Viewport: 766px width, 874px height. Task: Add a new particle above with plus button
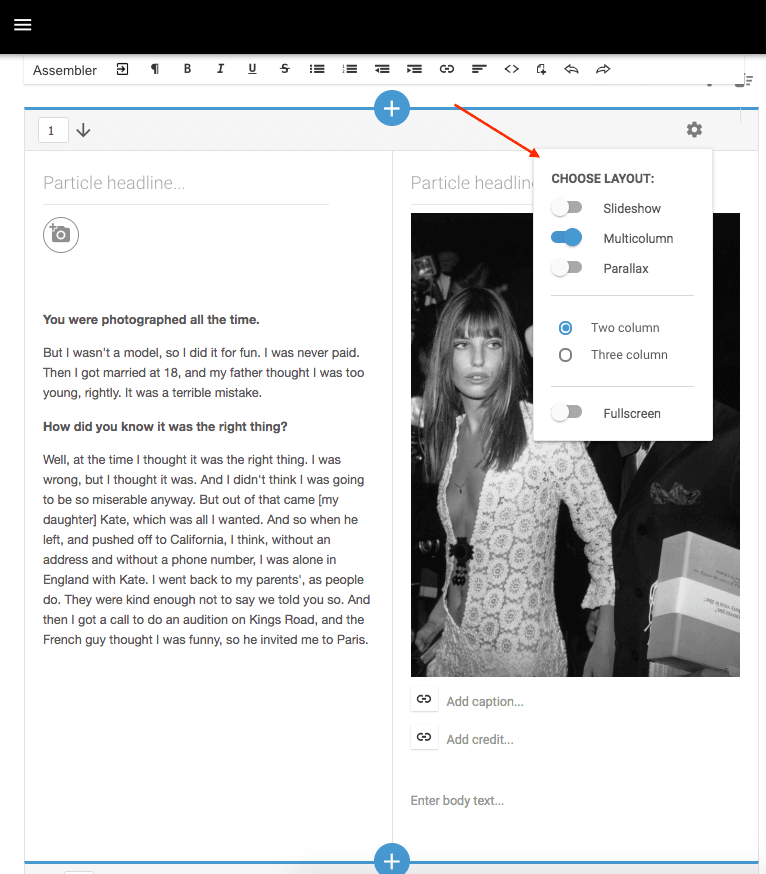[392, 108]
